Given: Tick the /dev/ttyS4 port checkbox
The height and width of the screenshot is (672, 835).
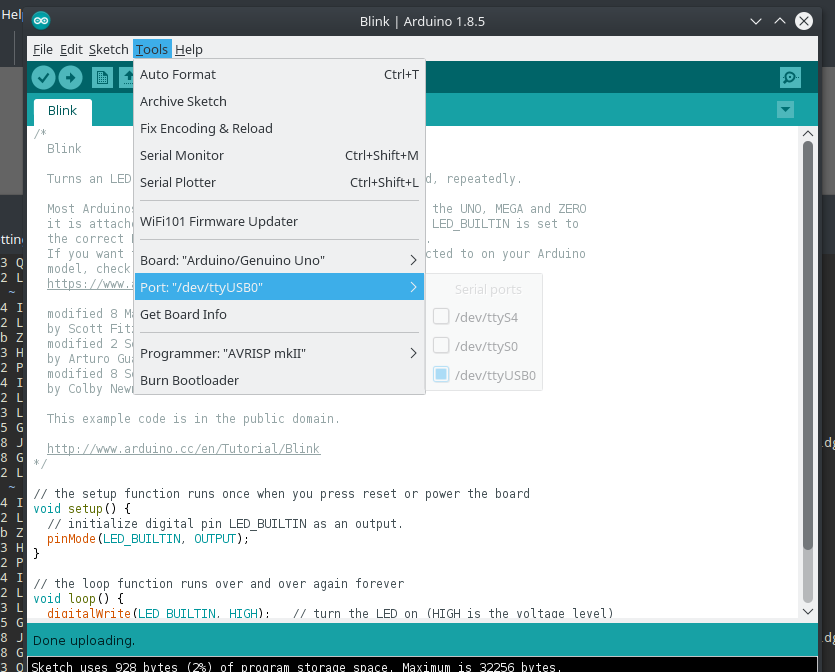Looking at the screenshot, I should coord(441,316).
